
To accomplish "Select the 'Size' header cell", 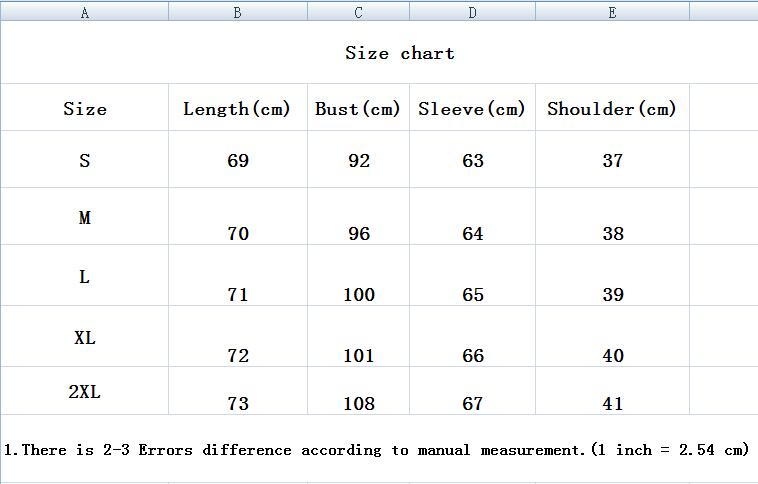I will pyautogui.click(x=85, y=108).
